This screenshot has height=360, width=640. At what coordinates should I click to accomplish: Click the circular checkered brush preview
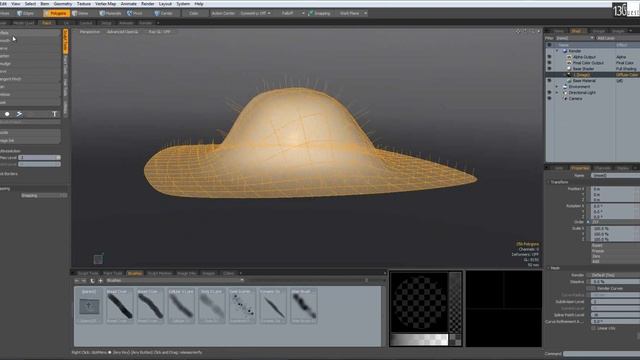pyautogui.click(x=419, y=302)
